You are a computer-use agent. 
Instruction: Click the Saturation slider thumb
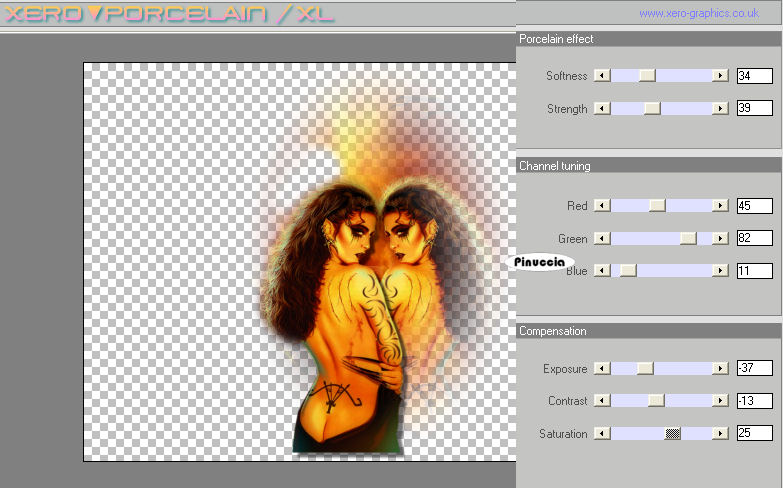(x=673, y=433)
